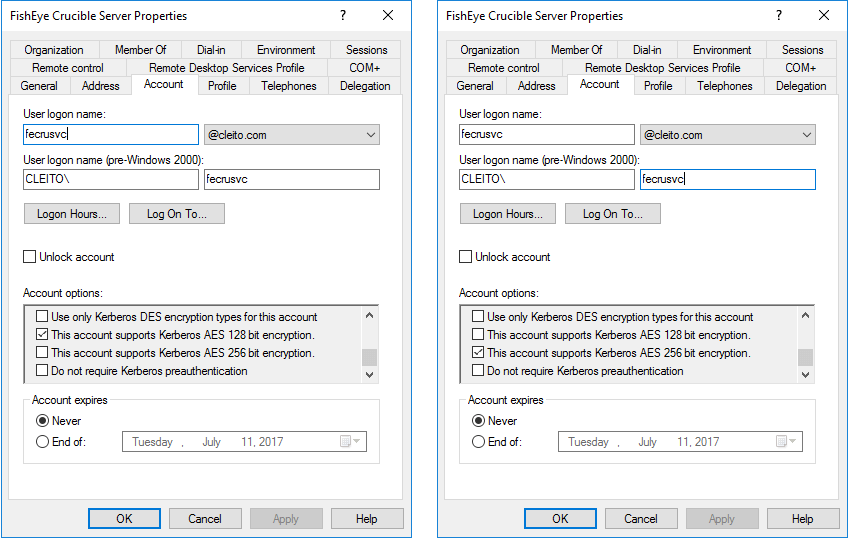Open Remote Desktop Services Profile tab, right dialog
This screenshot has height=538, width=850.
click(x=662, y=68)
